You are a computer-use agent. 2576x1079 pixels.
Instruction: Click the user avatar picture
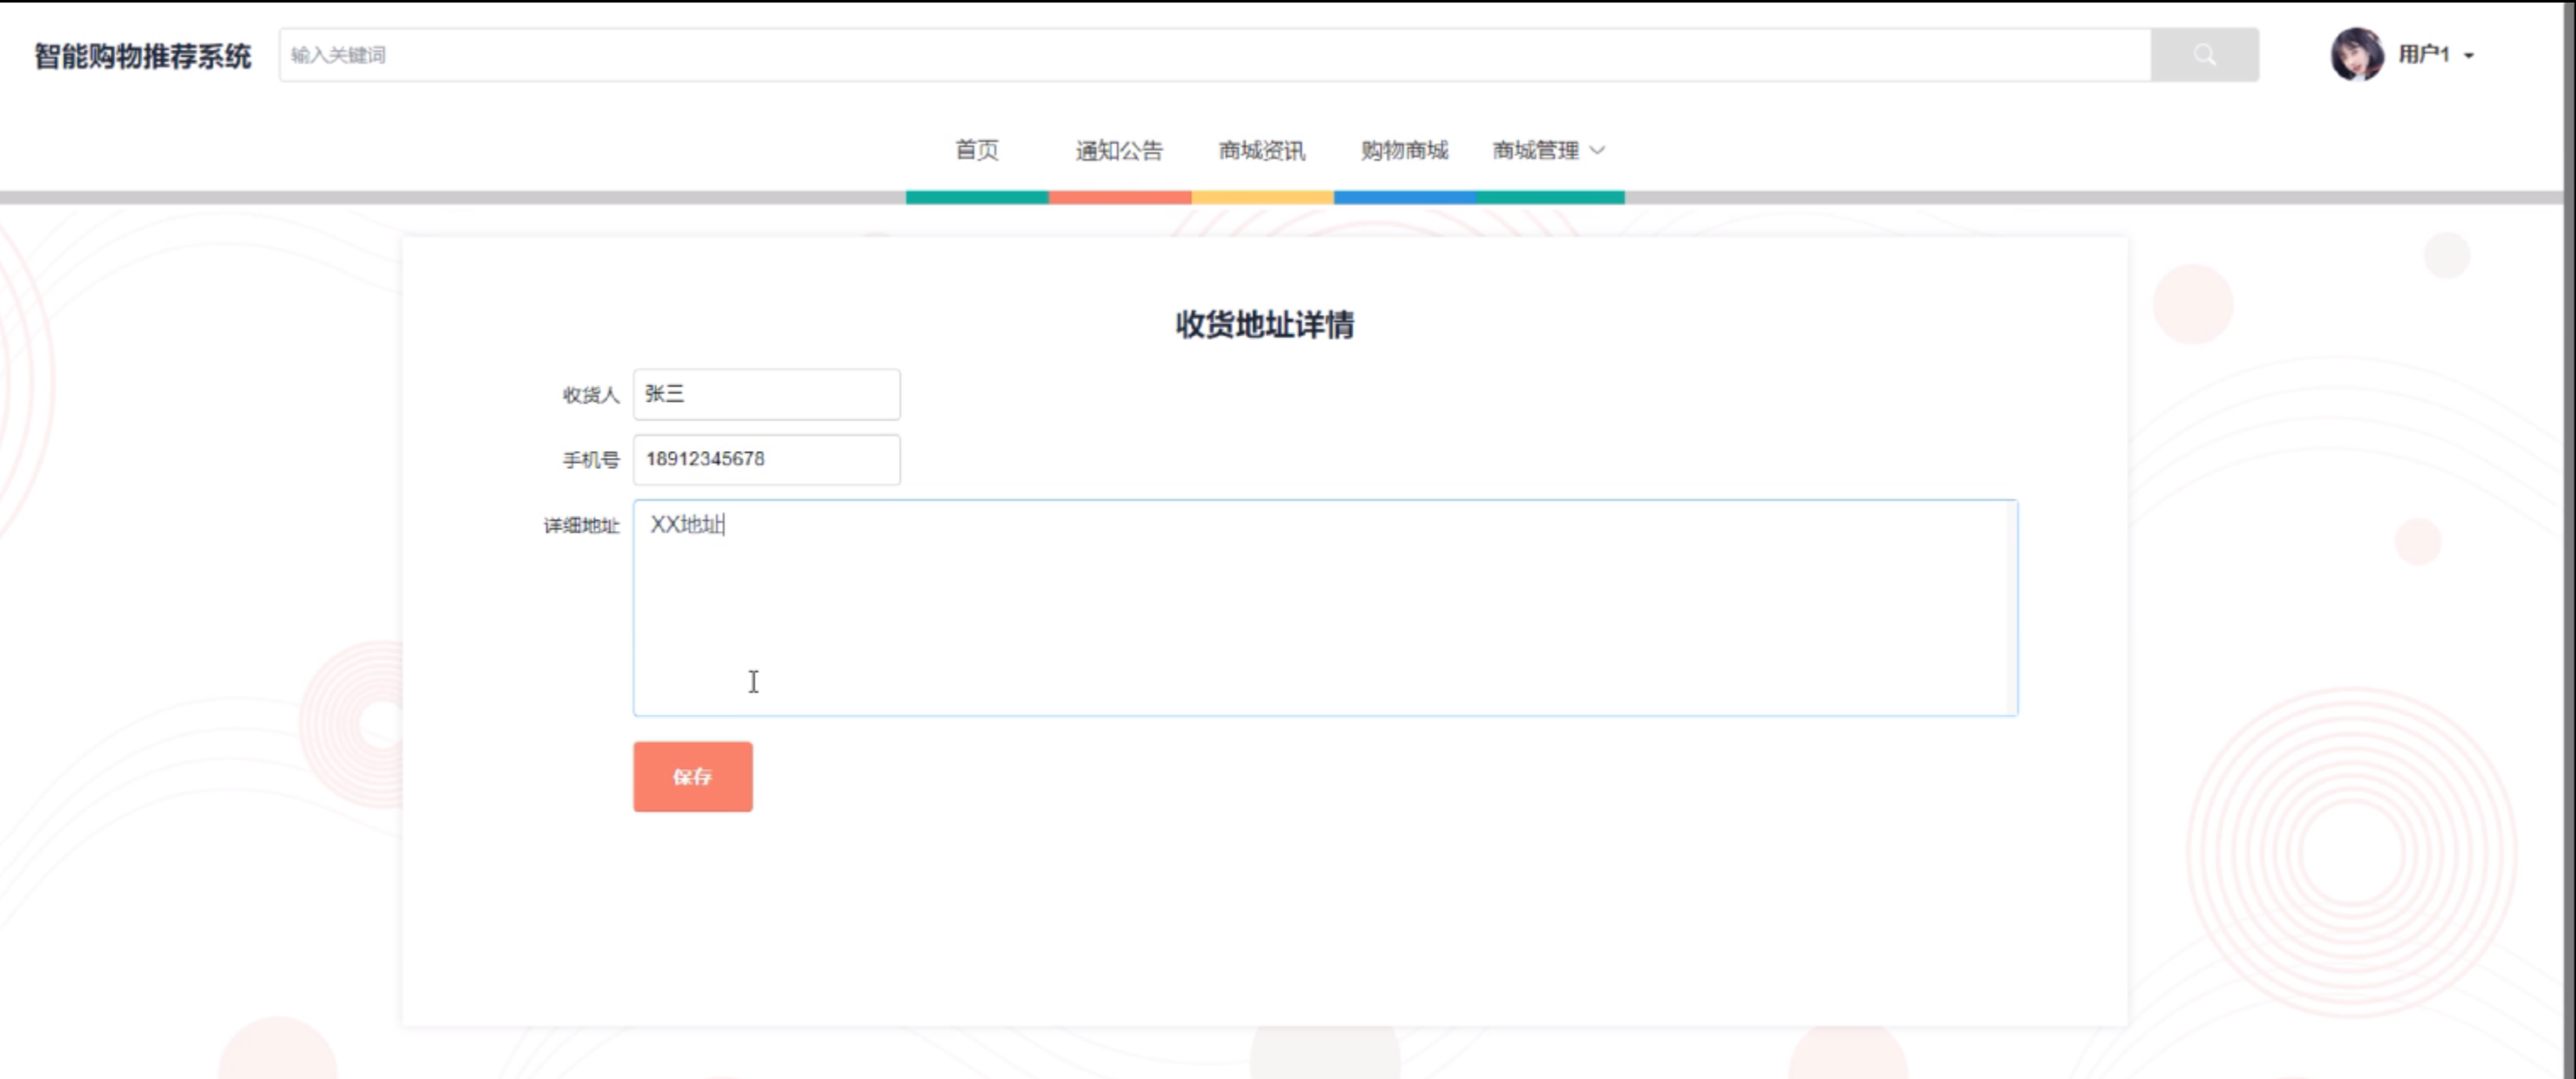click(x=2356, y=54)
